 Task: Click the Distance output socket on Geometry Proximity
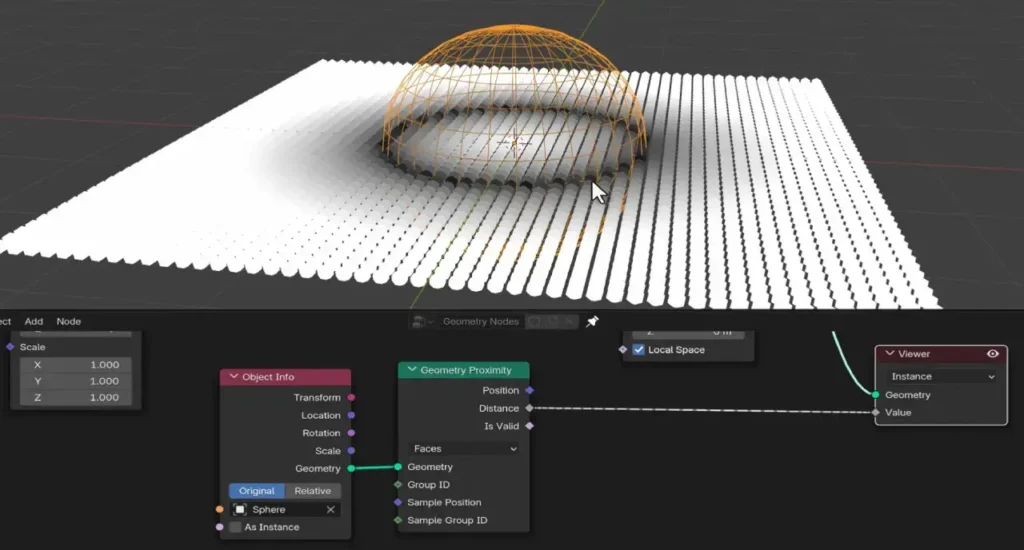click(x=529, y=408)
